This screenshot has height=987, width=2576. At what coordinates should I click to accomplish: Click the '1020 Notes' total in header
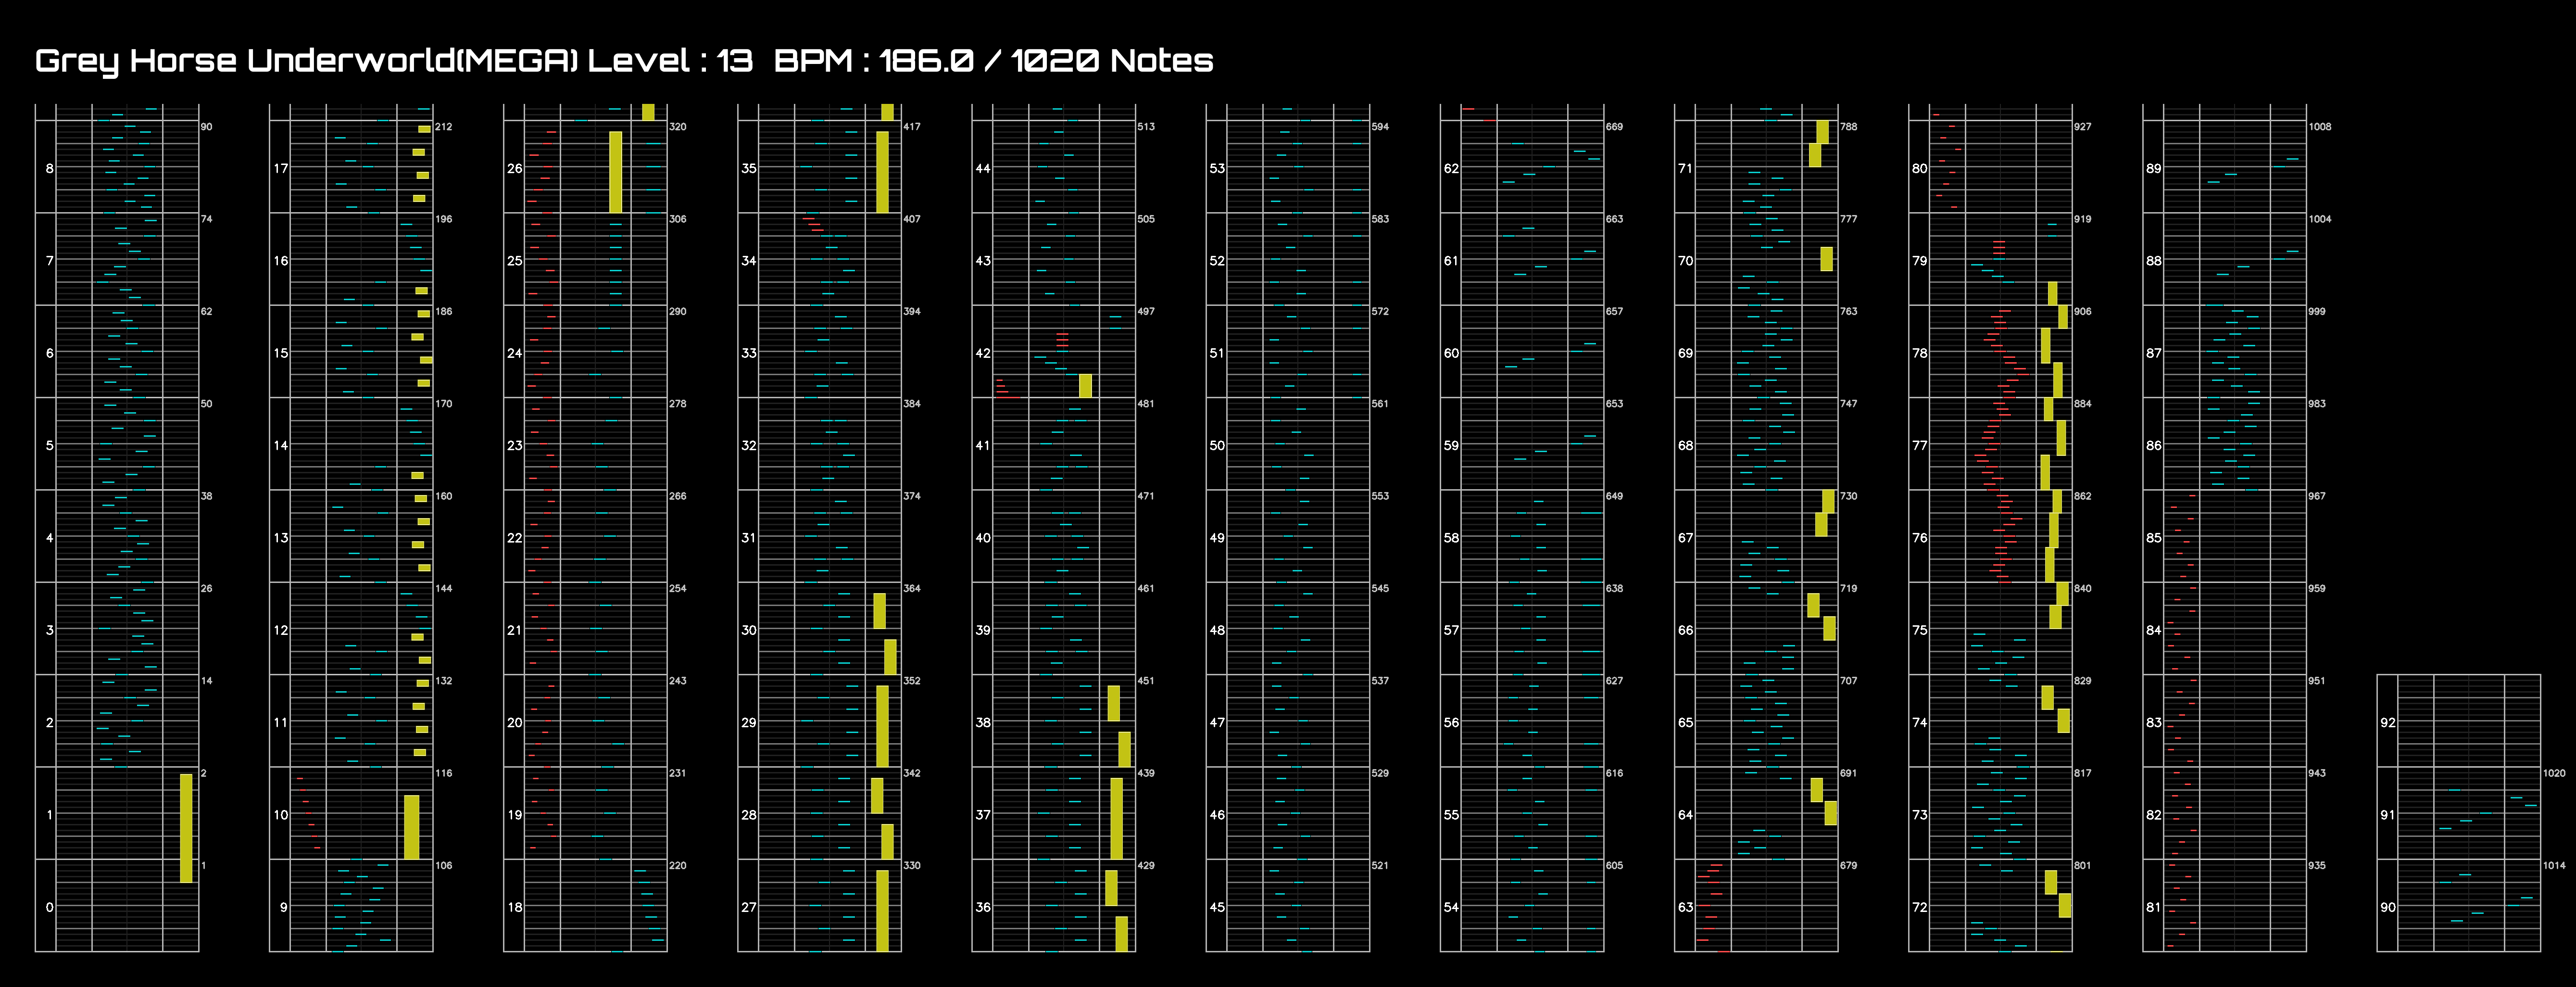tap(1112, 60)
